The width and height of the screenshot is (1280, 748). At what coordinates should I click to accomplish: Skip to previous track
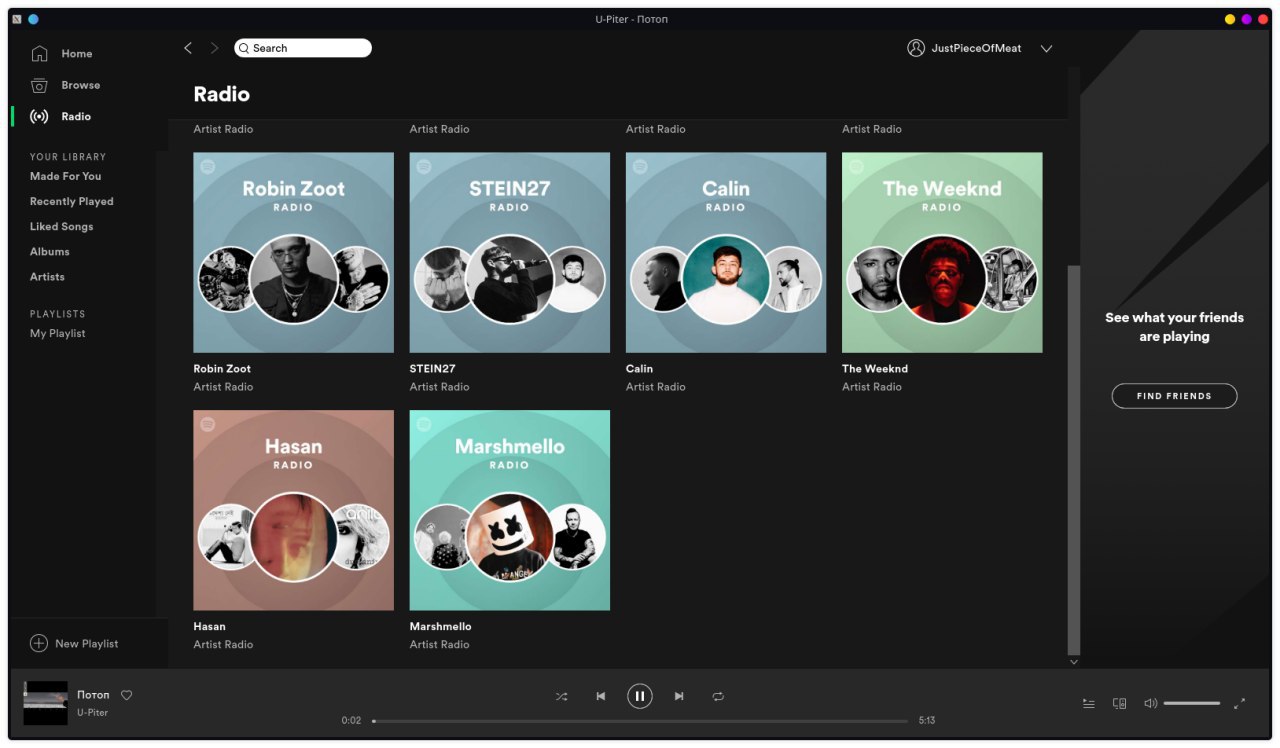click(600, 696)
